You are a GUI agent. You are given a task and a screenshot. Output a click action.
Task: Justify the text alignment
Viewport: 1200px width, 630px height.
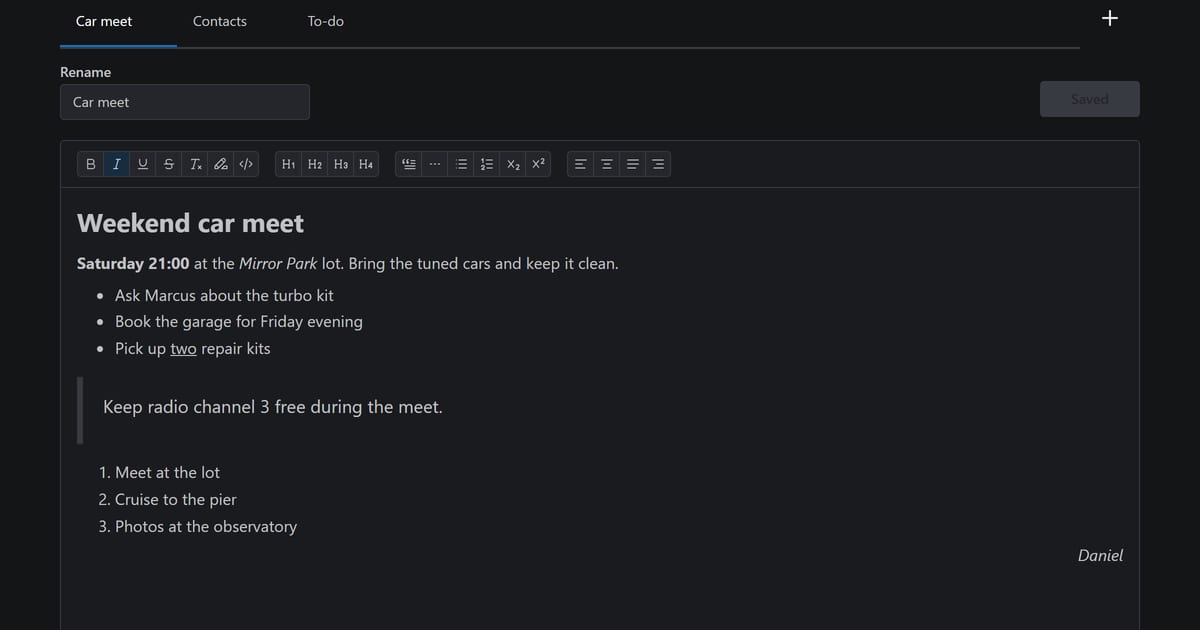[632, 164]
